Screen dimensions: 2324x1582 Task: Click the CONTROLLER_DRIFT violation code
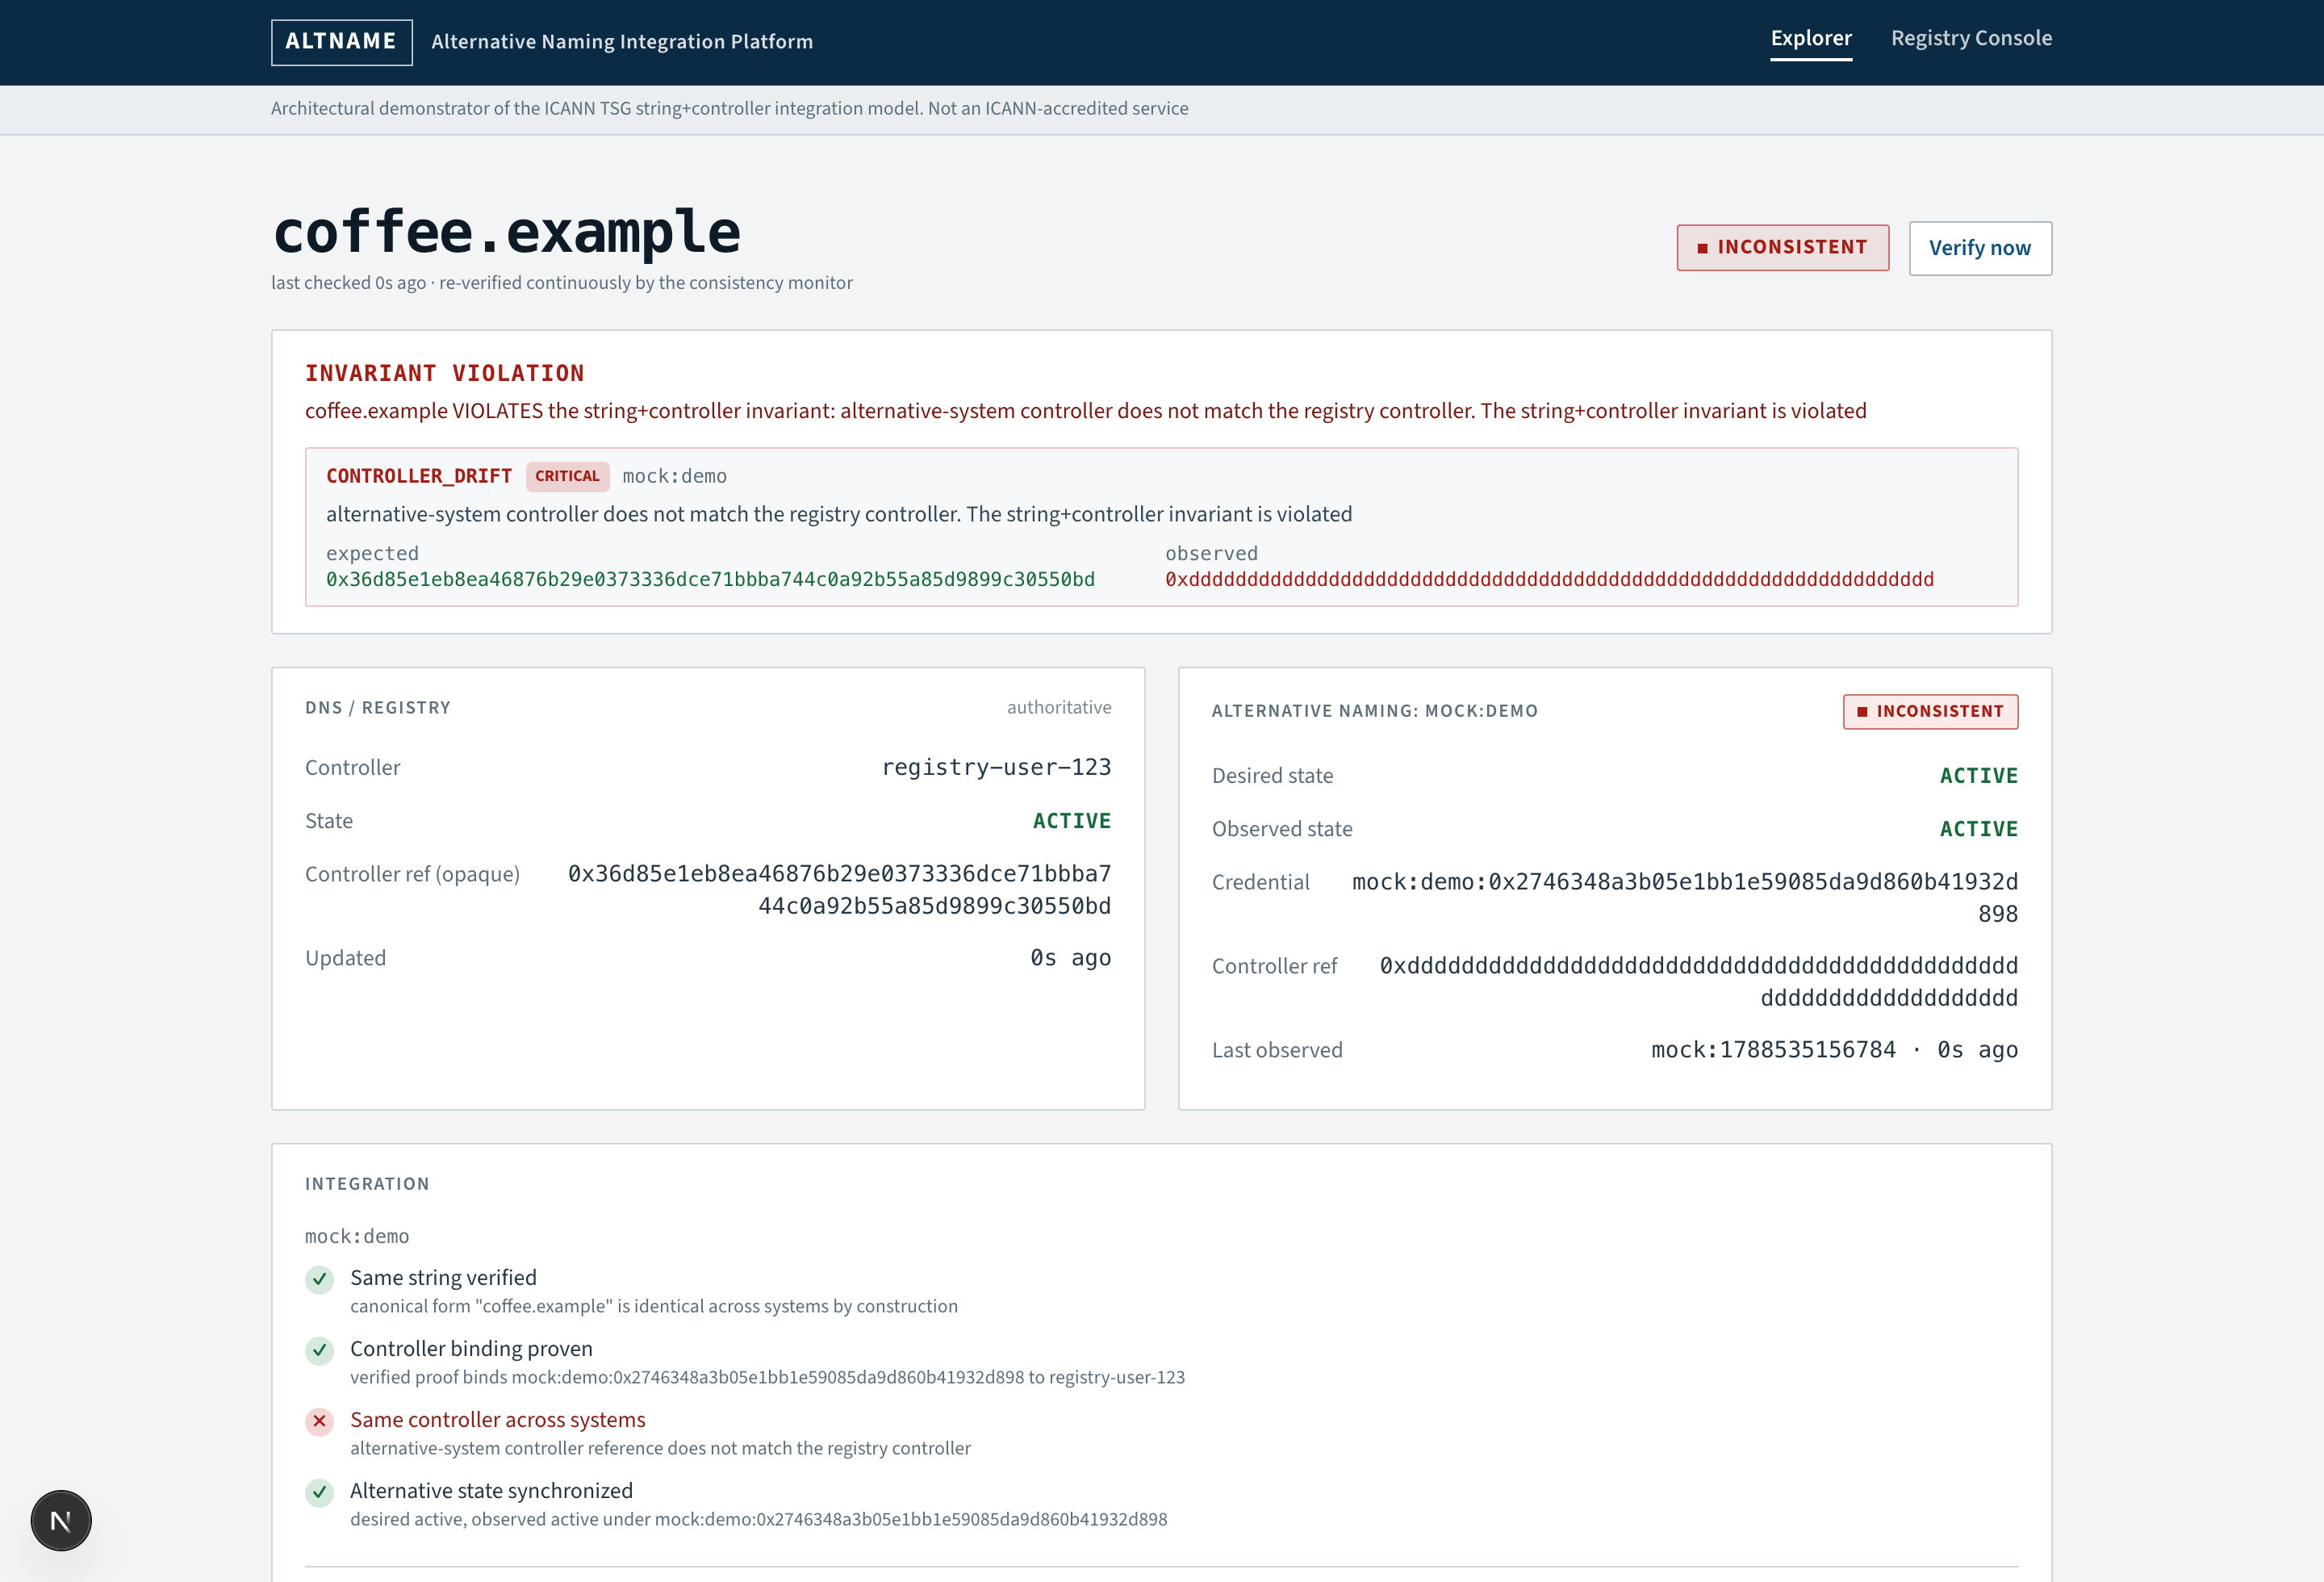point(419,476)
